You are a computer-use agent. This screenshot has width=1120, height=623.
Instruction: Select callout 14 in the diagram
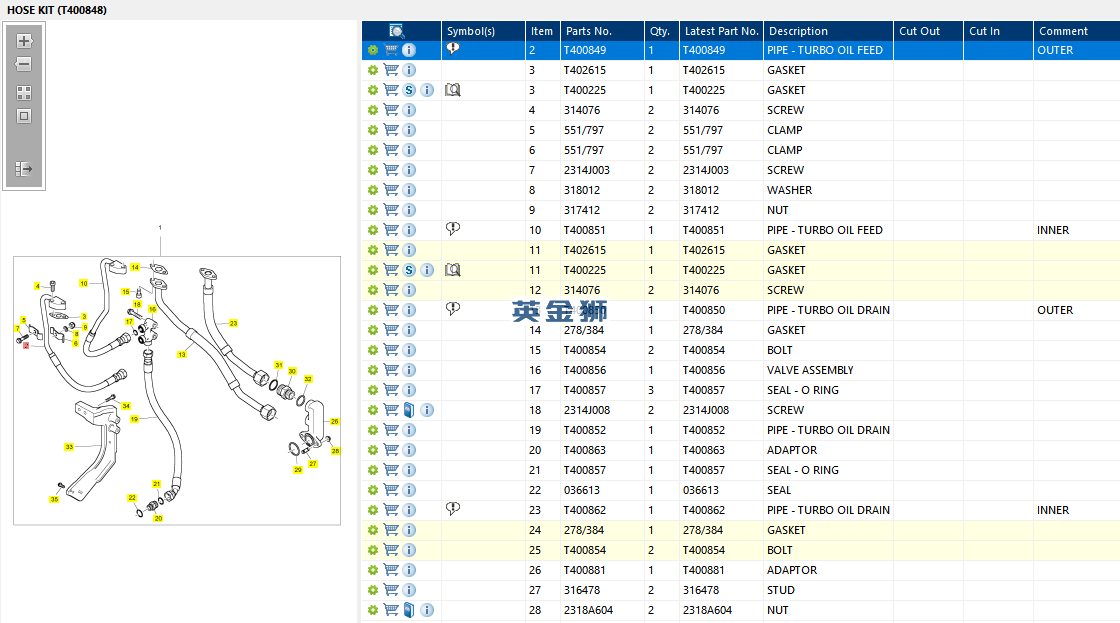[x=135, y=267]
